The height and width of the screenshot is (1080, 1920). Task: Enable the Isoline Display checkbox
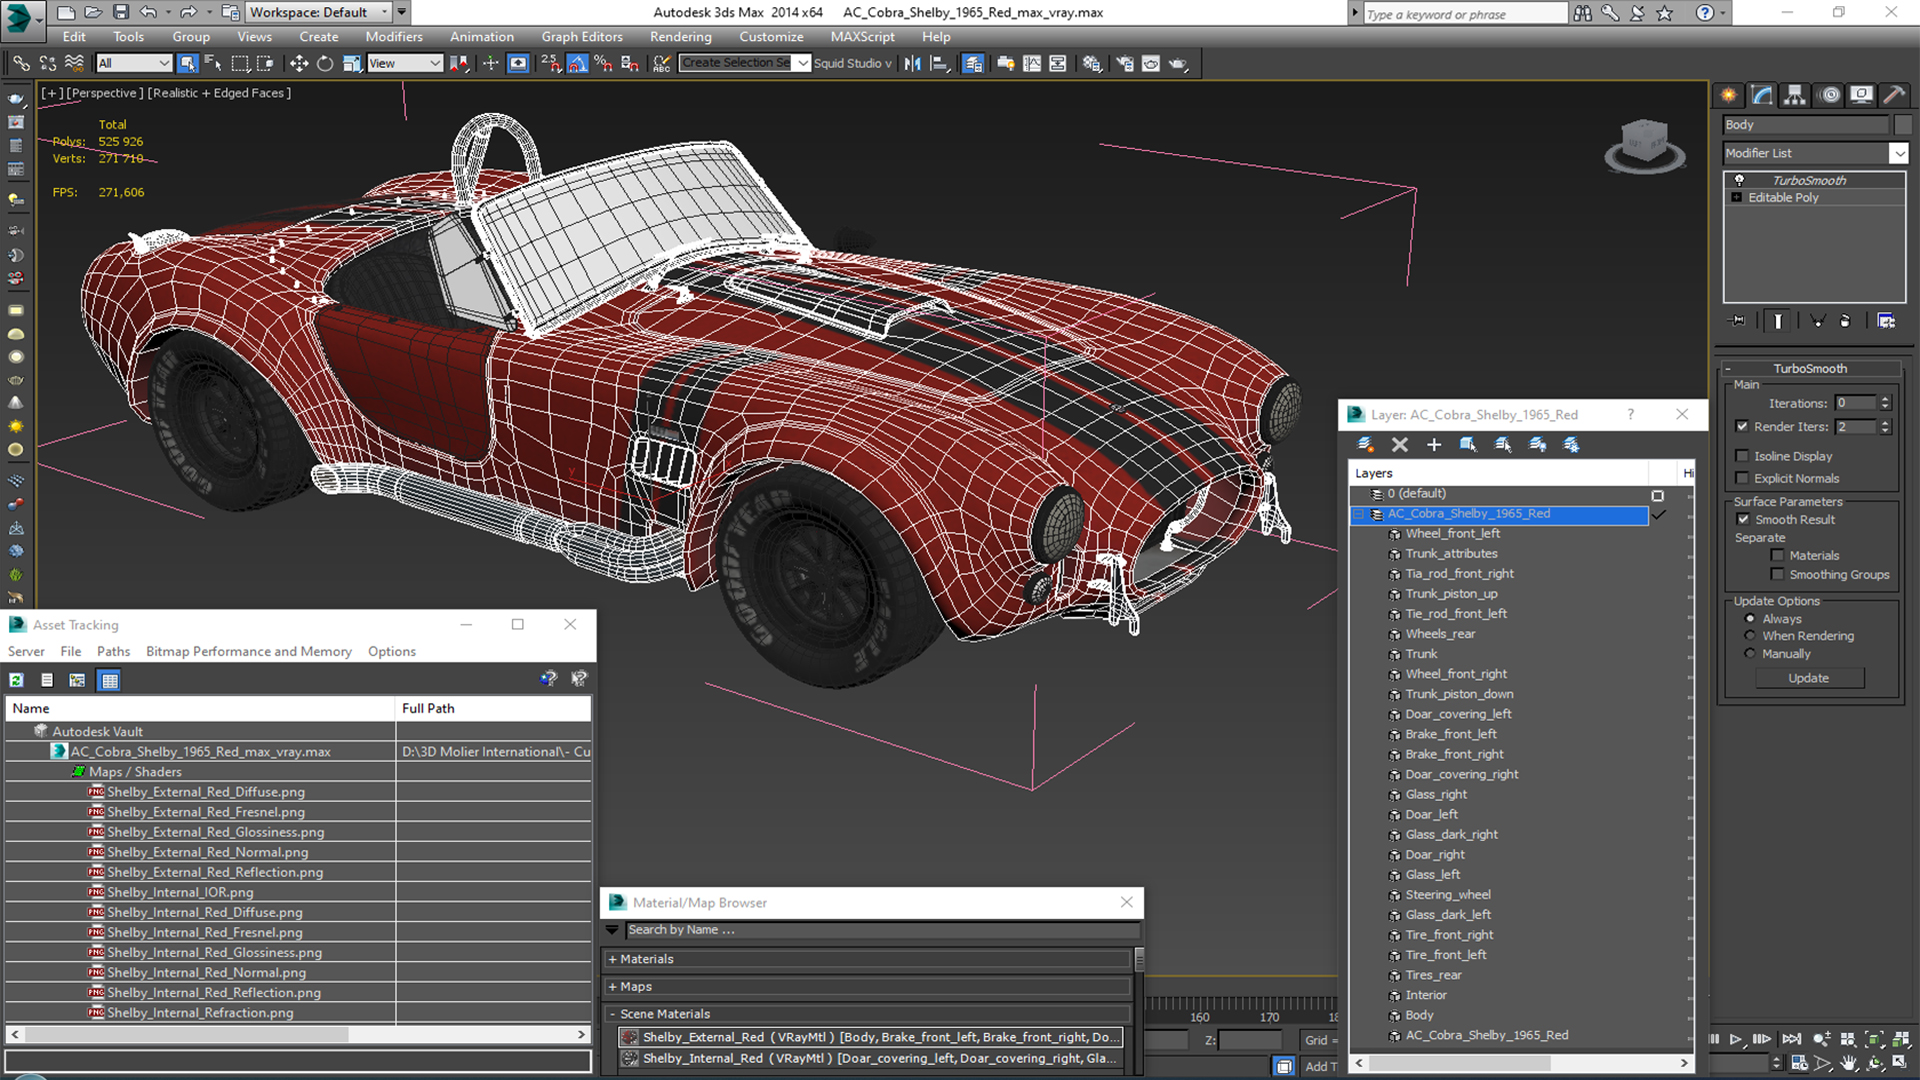coord(1742,456)
